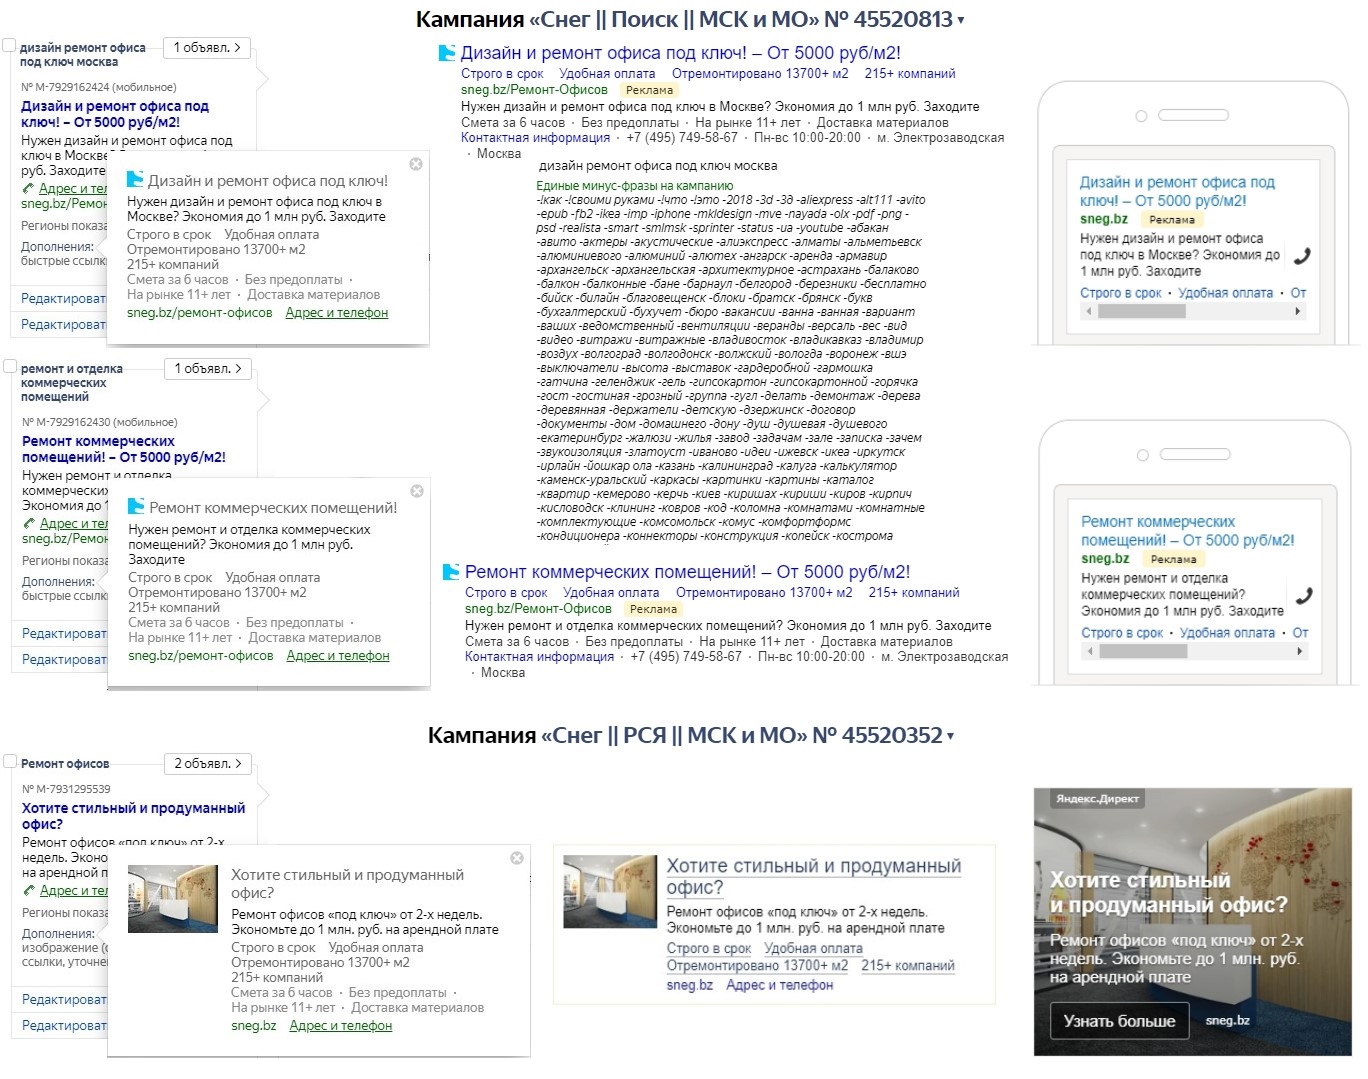Click 'Адрес и телефон' in the bordered РСЯ ad

coord(780,985)
